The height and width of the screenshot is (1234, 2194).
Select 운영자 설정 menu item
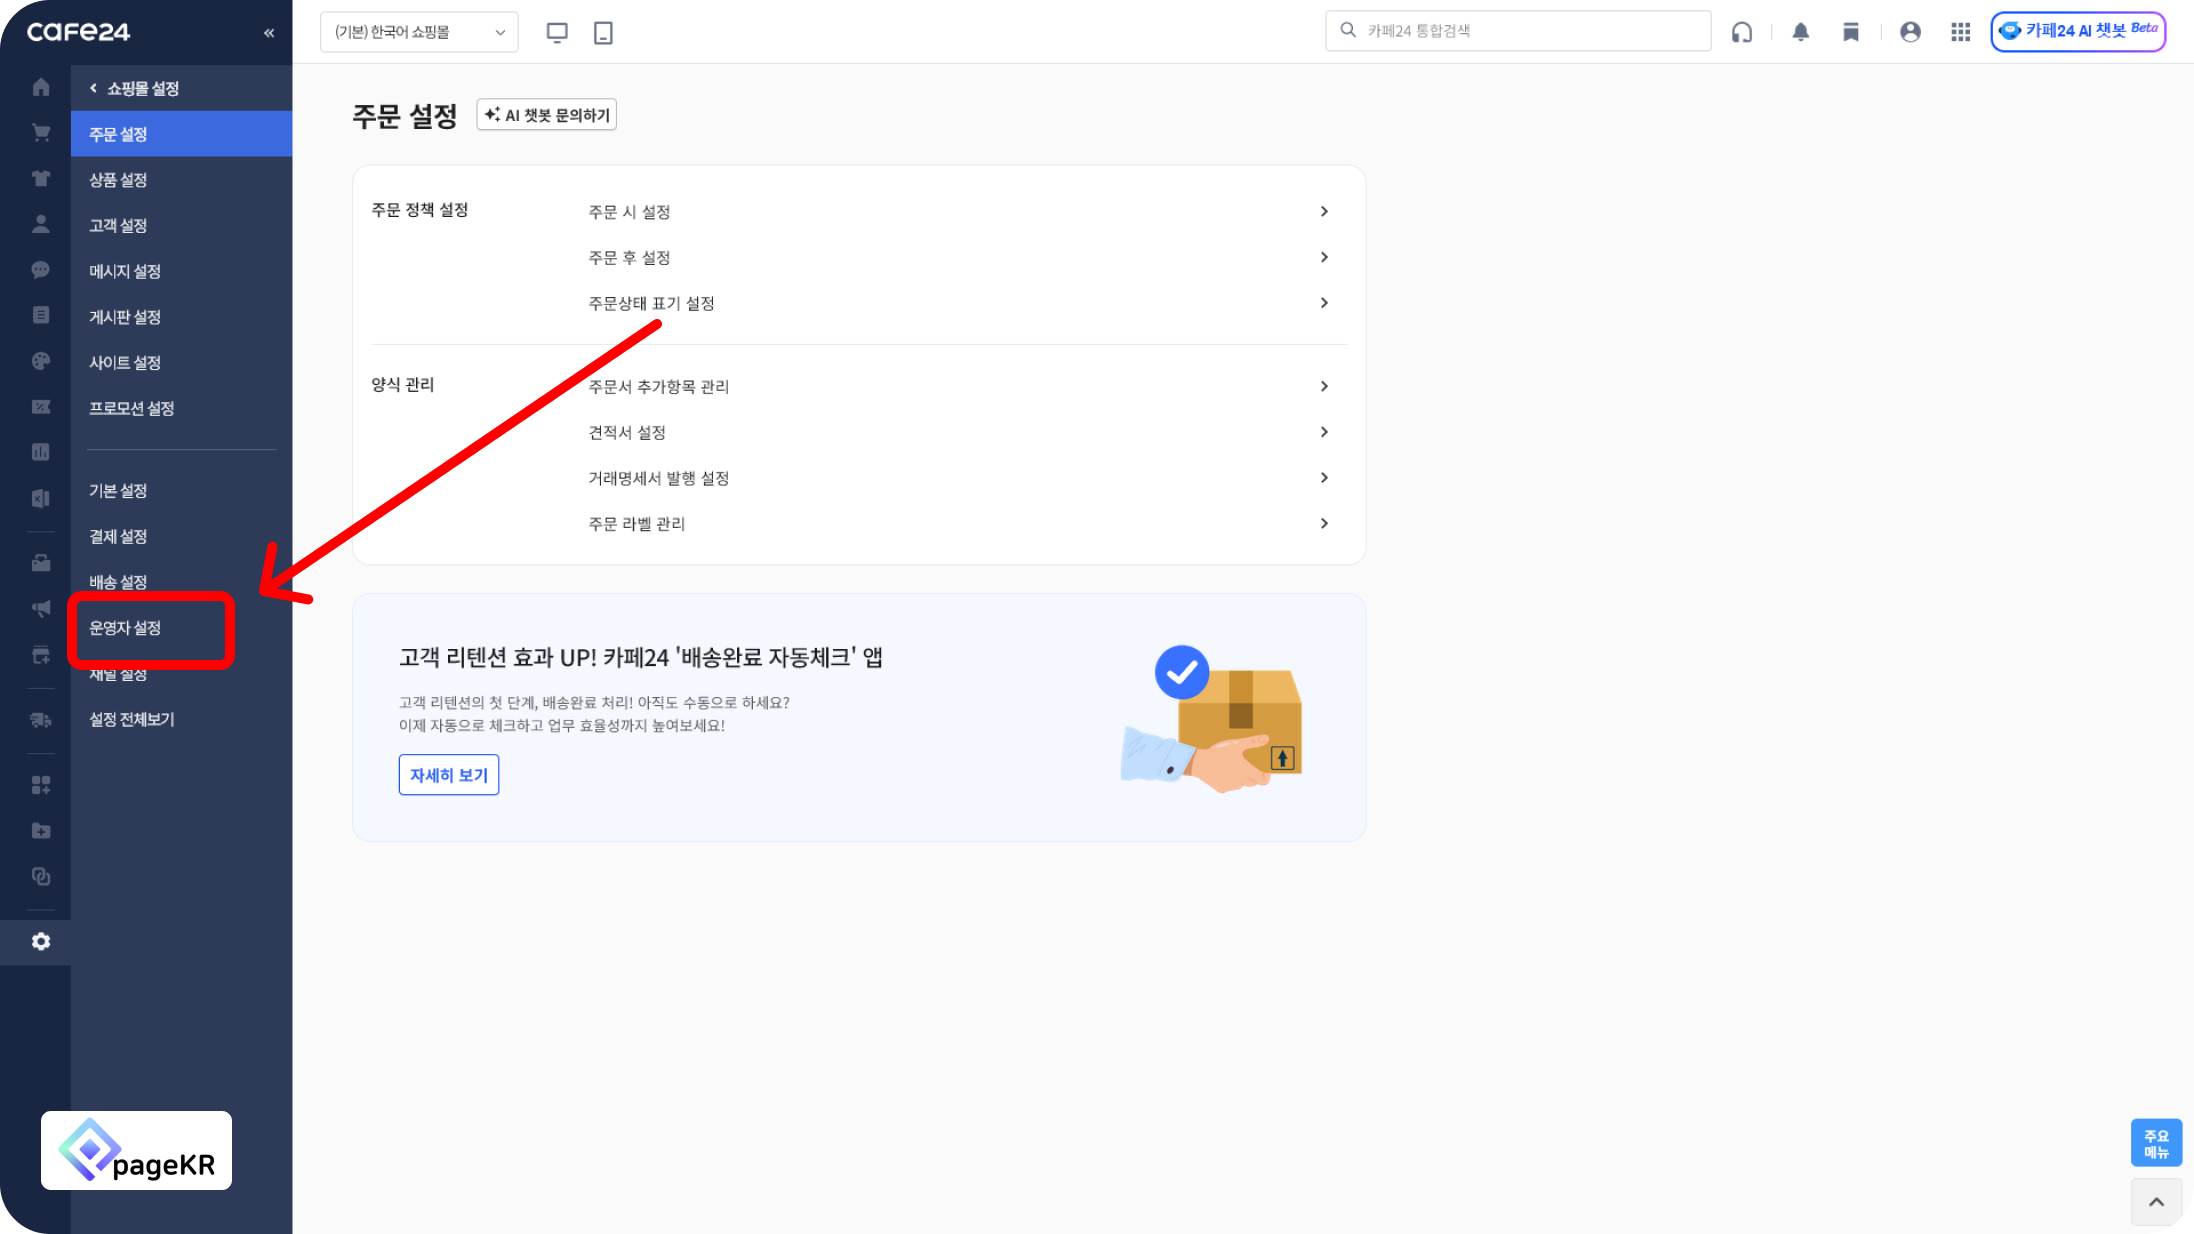pos(125,628)
